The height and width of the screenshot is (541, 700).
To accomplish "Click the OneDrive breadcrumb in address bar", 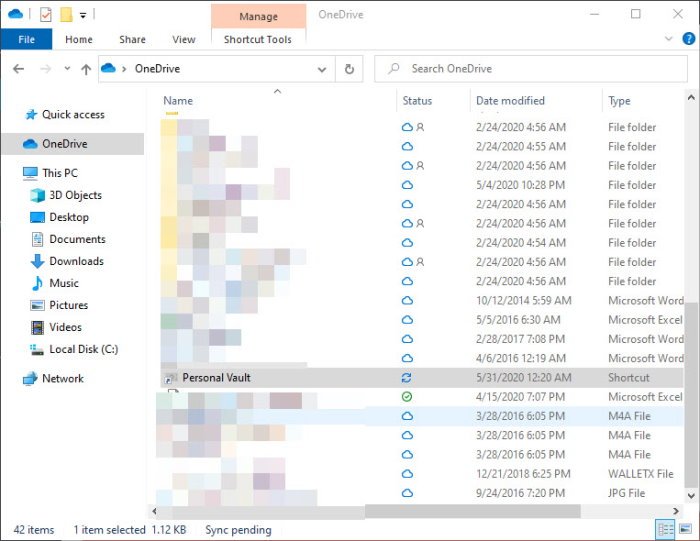I will tap(157, 68).
